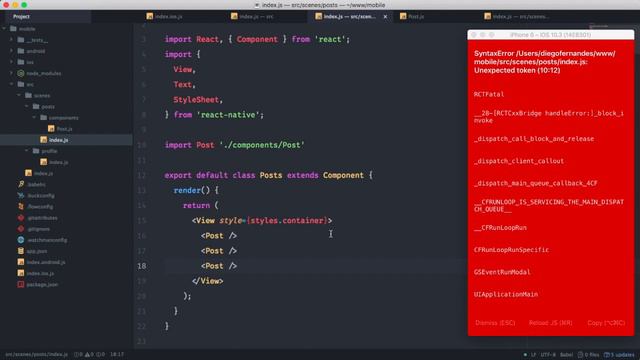Expand the __tests__ folder arrow
Image resolution: width=640 pixels, height=360 pixels.
click(11, 40)
